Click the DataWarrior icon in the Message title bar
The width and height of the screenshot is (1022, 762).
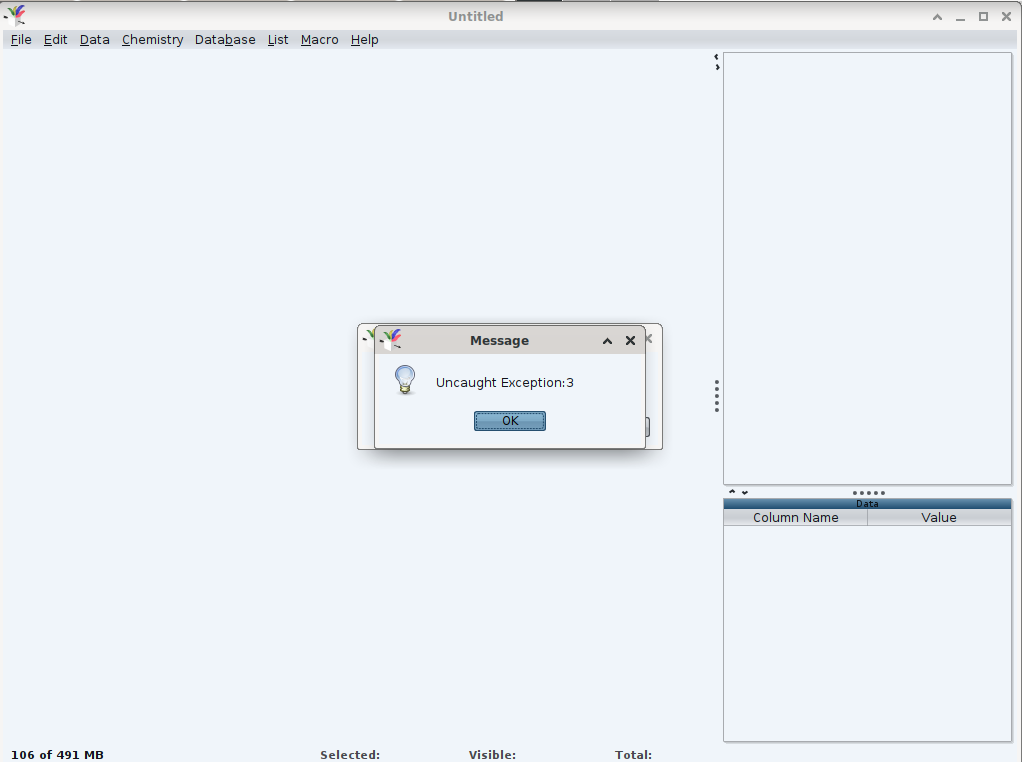pos(391,340)
